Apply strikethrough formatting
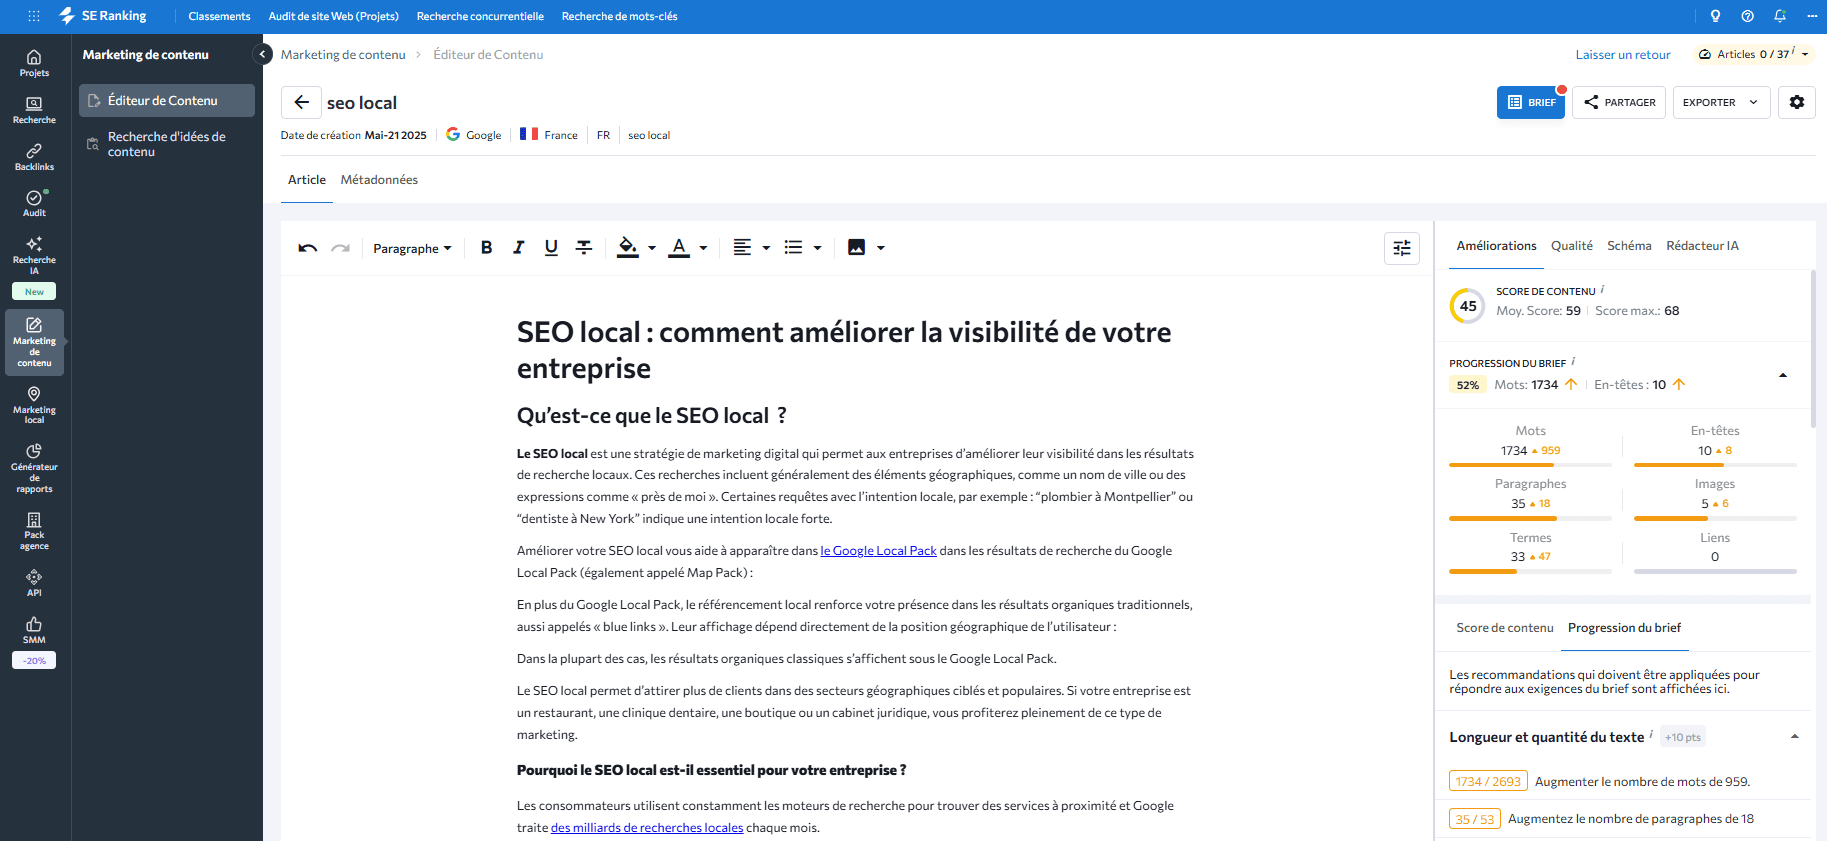The height and width of the screenshot is (841, 1827). (x=584, y=247)
